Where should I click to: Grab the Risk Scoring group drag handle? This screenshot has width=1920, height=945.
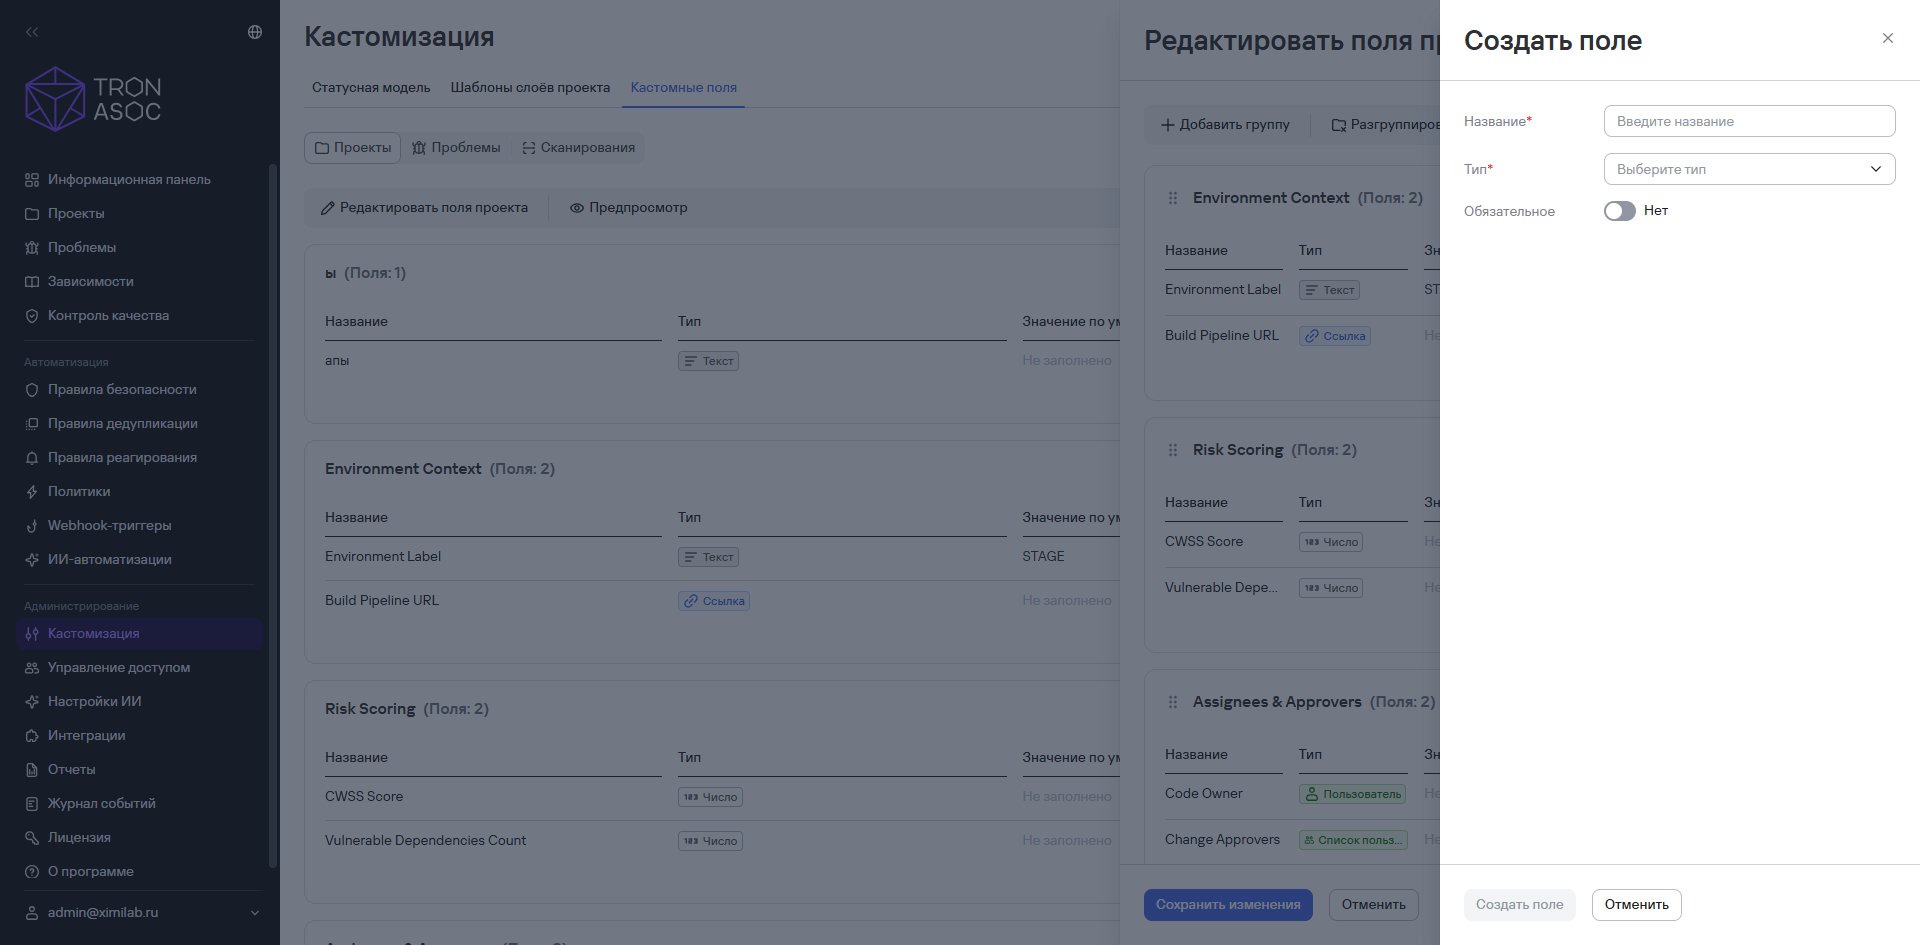pyautogui.click(x=1173, y=450)
